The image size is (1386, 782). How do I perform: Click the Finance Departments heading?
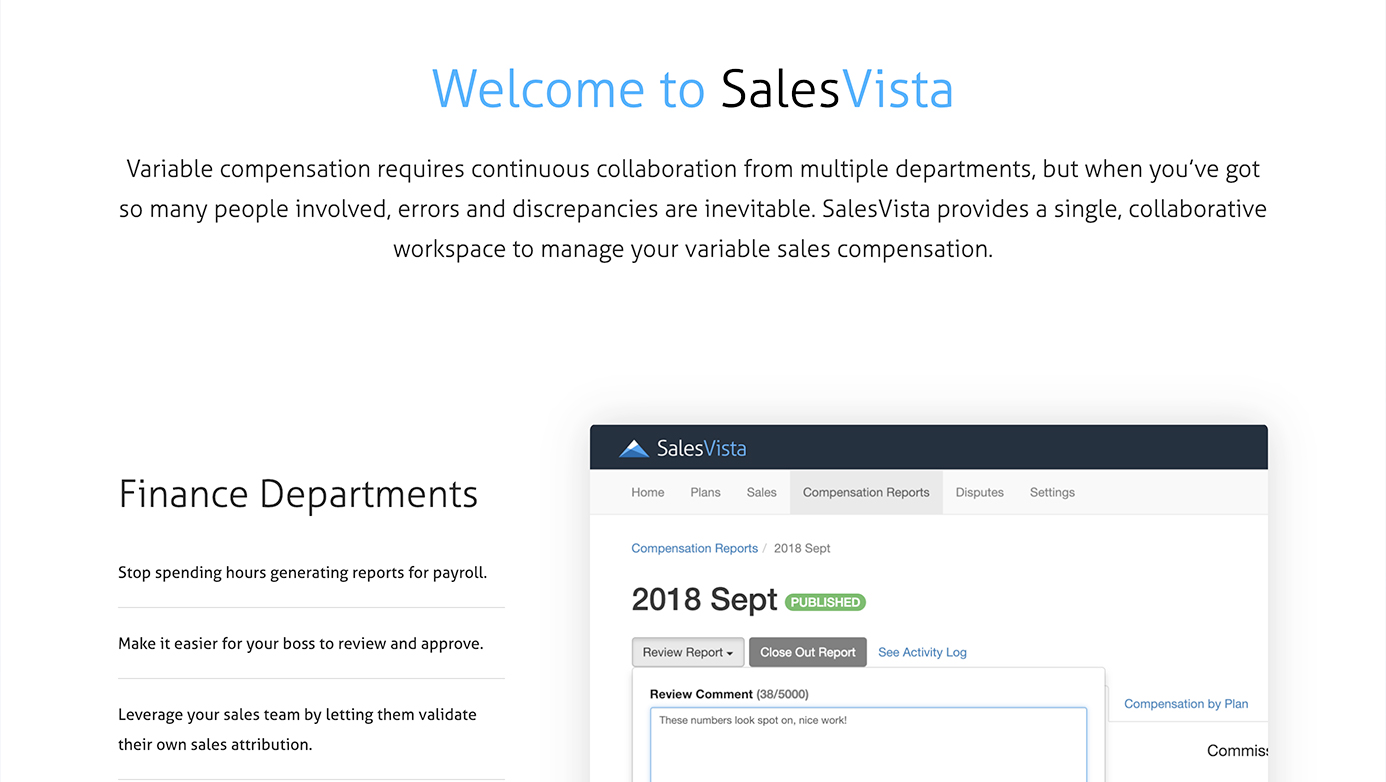click(x=298, y=494)
